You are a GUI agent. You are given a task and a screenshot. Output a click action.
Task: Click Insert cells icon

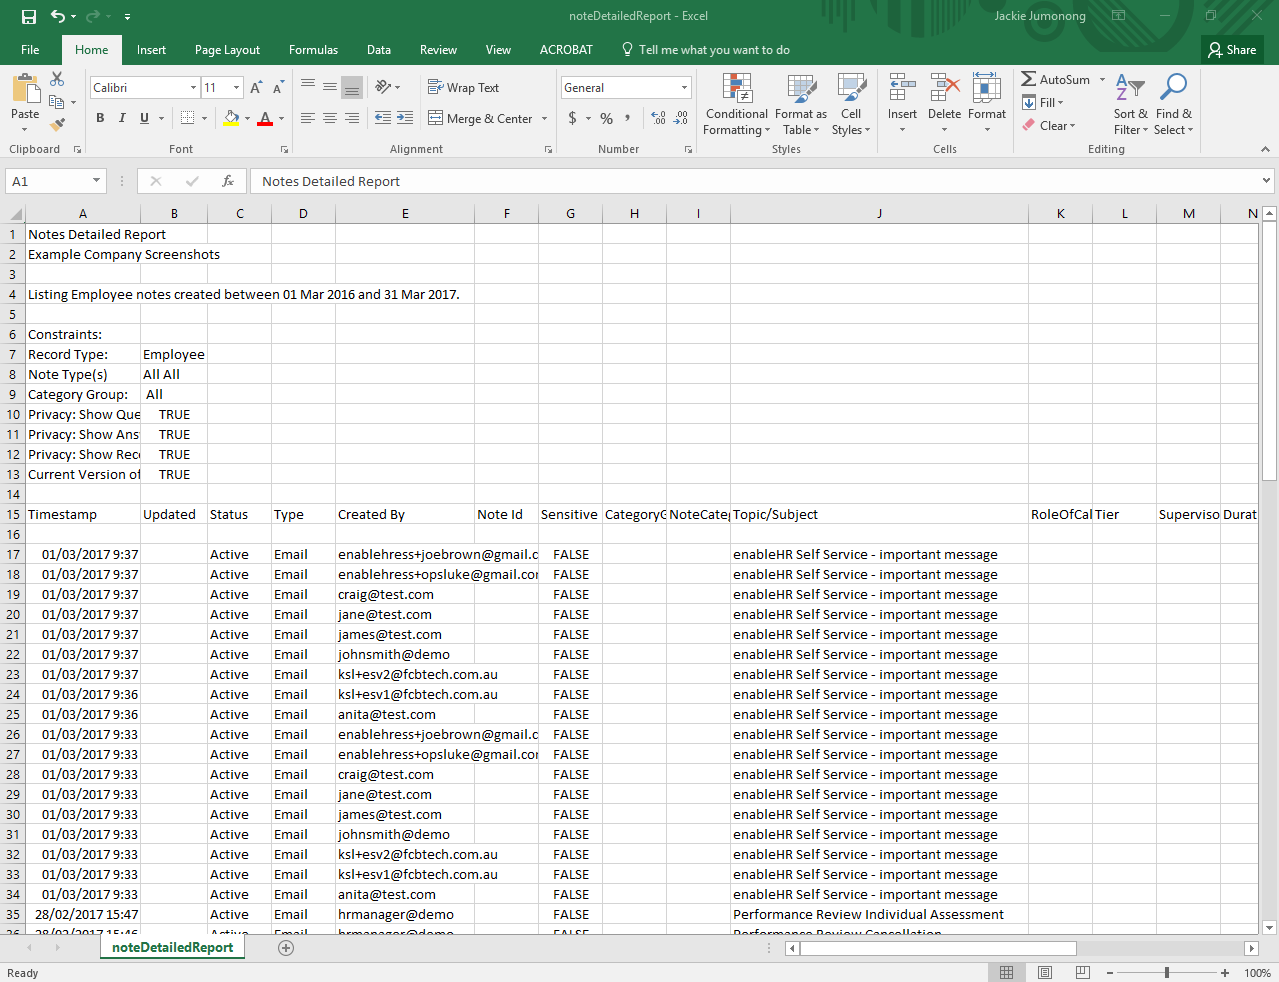click(x=902, y=88)
